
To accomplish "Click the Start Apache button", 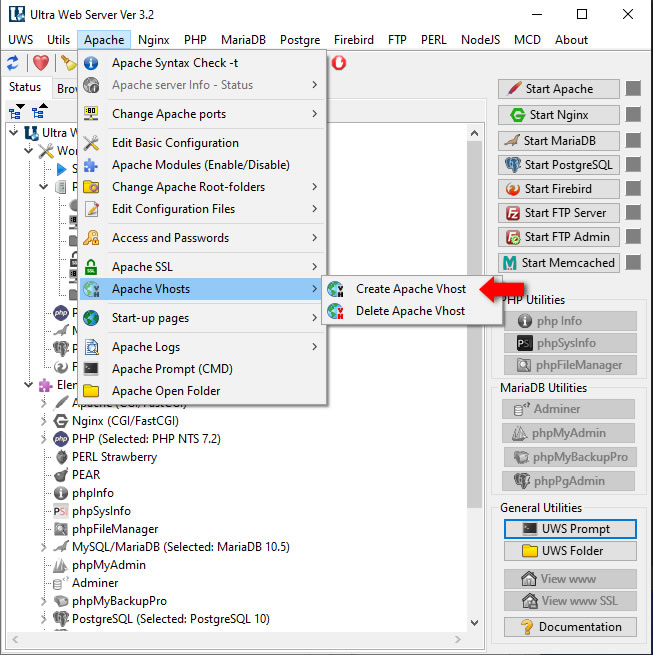I will pos(559,89).
